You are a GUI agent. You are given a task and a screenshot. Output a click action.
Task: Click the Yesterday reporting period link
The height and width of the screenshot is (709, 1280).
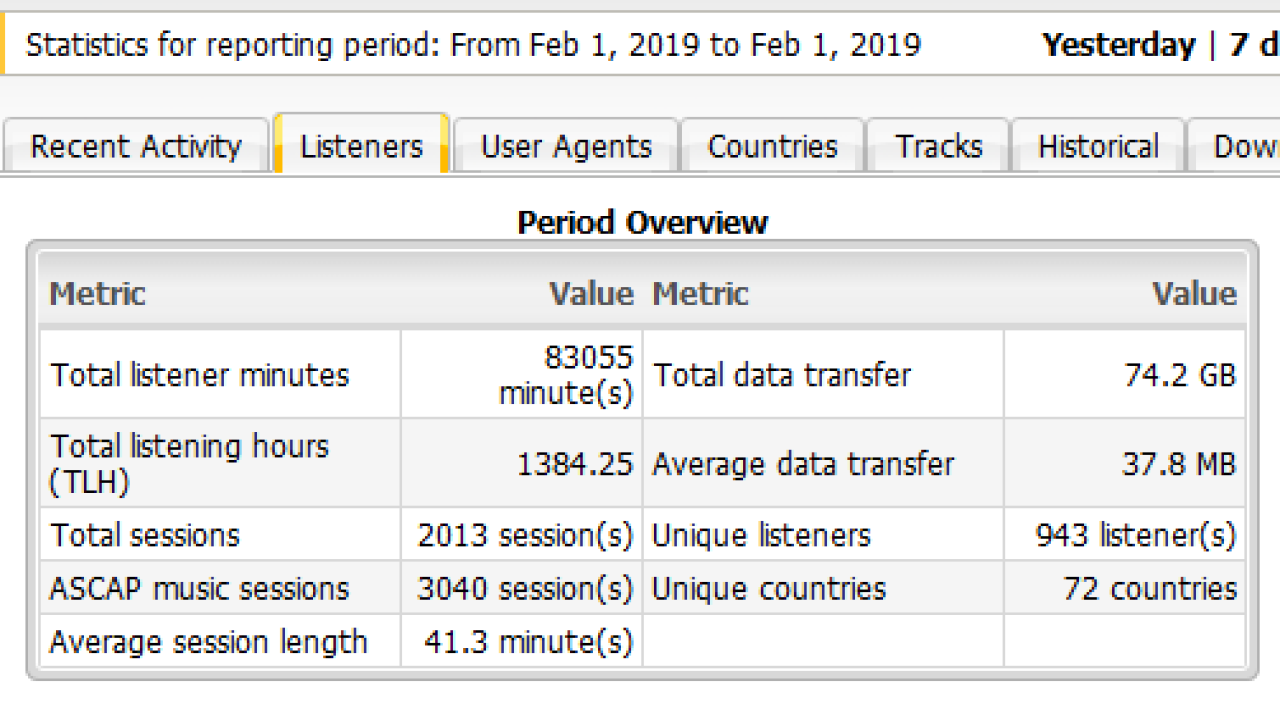click(1118, 45)
